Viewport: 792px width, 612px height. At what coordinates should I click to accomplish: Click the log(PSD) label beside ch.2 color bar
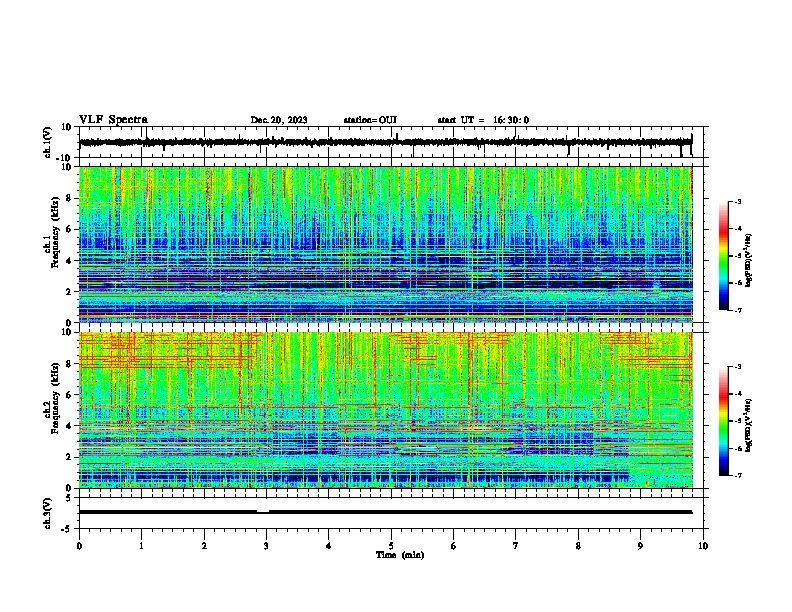tap(749, 425)
